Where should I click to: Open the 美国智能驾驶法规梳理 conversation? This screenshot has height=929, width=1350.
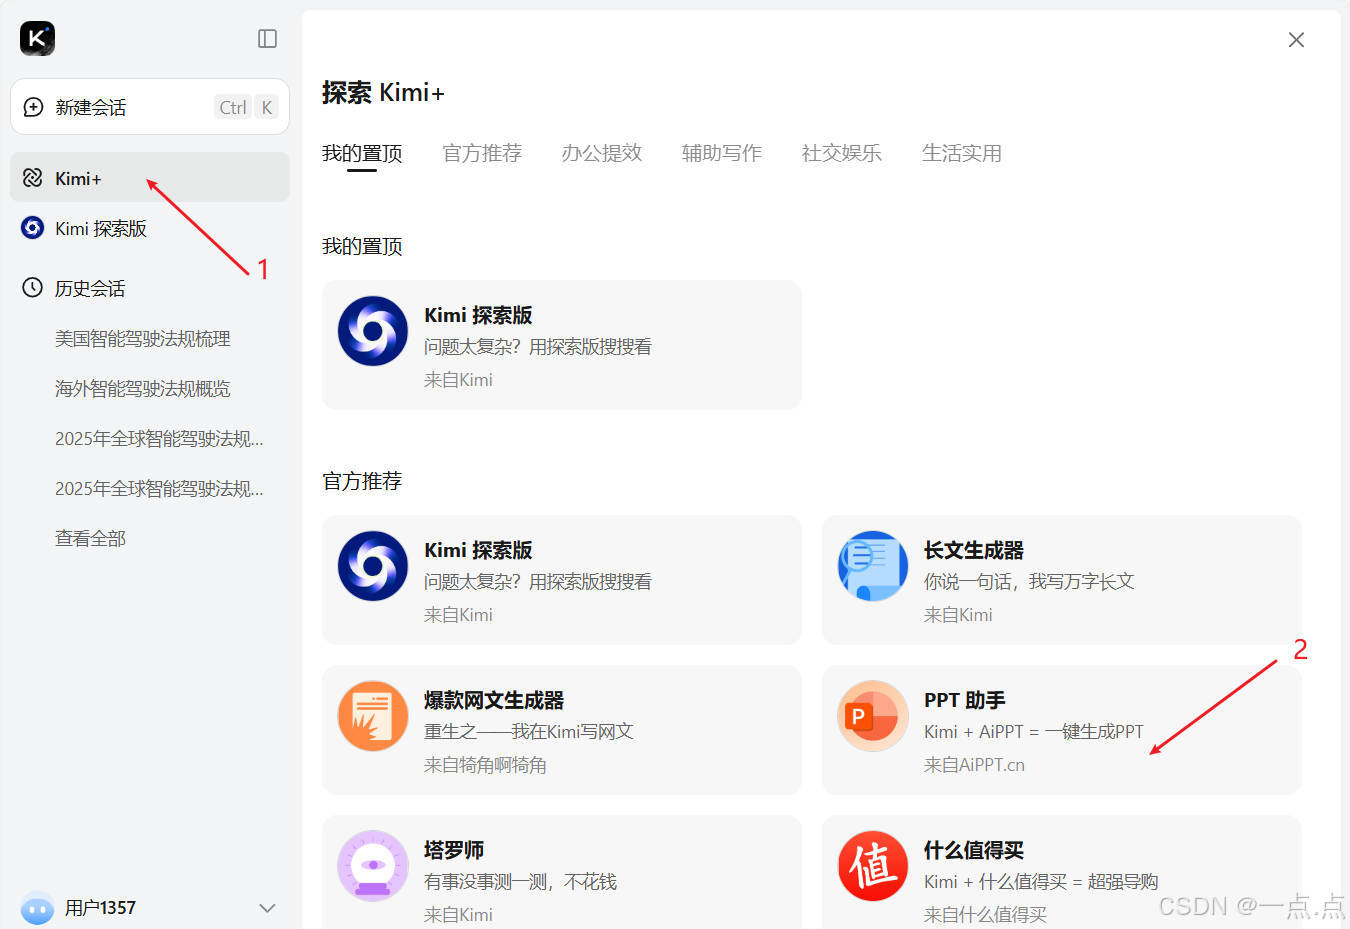click(143, 338)
